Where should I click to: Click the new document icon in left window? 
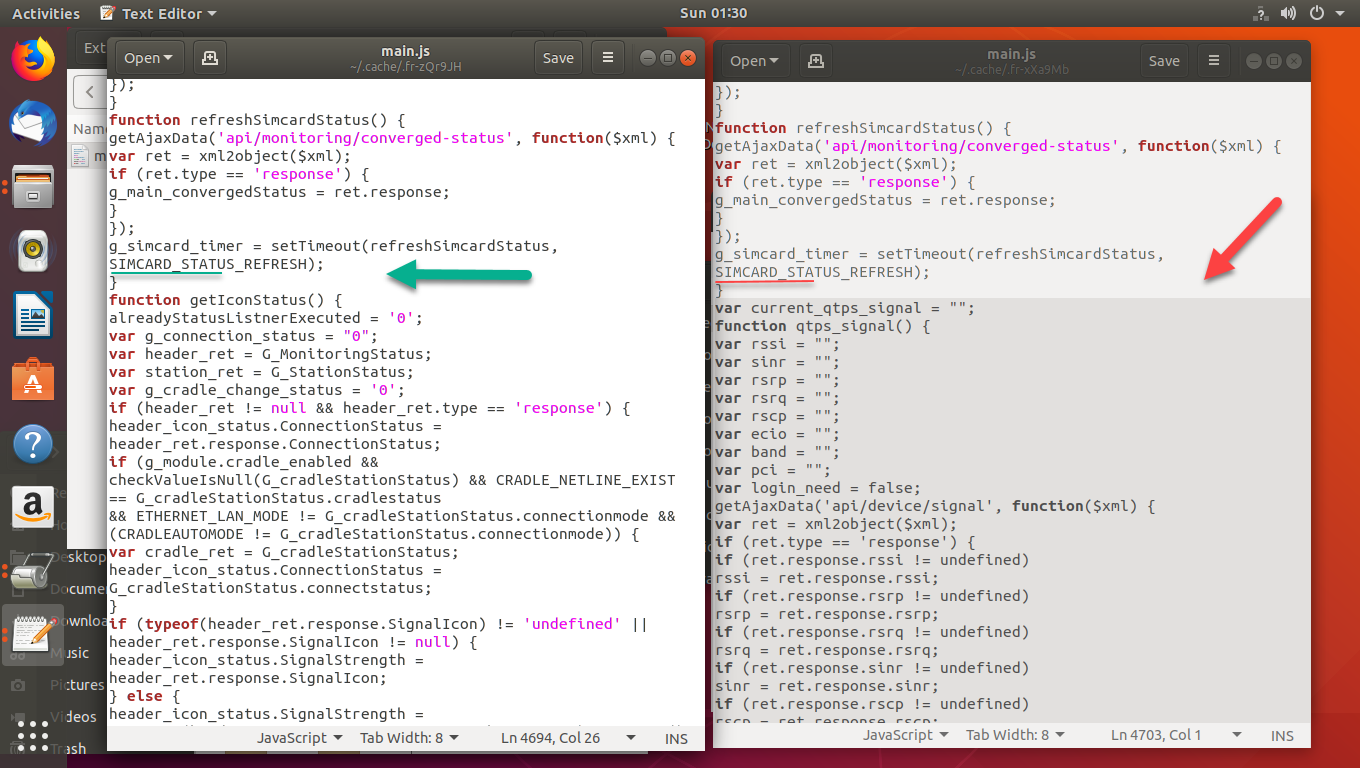[210, 58]
